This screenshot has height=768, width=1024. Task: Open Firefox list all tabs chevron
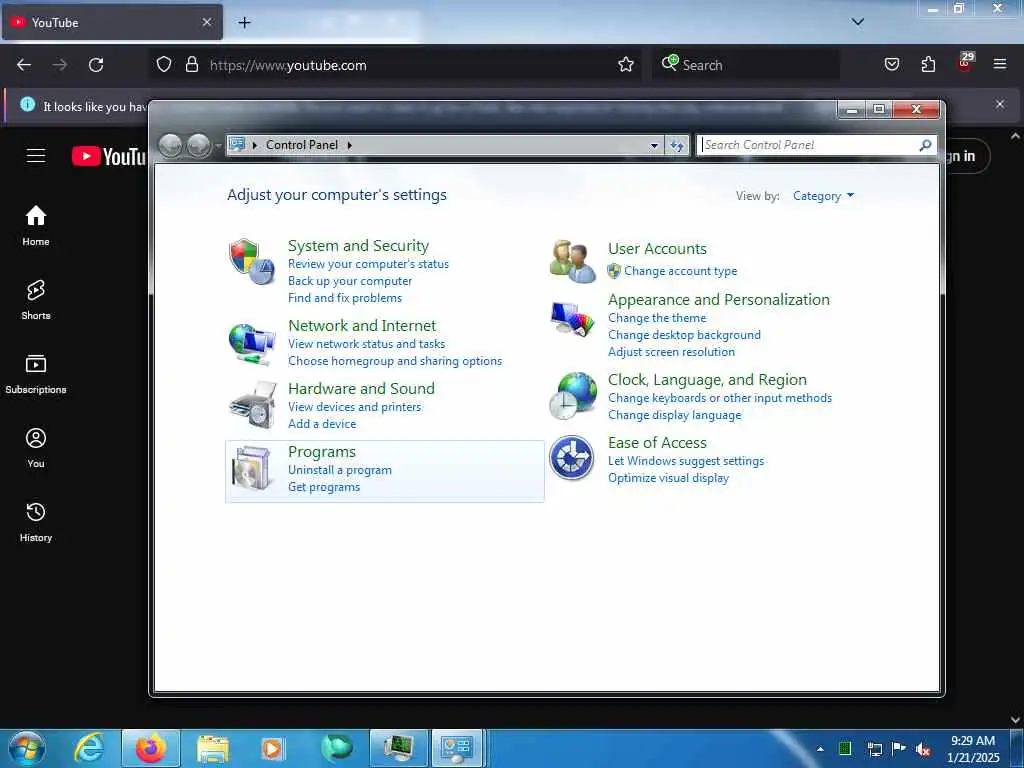point(858,22)
